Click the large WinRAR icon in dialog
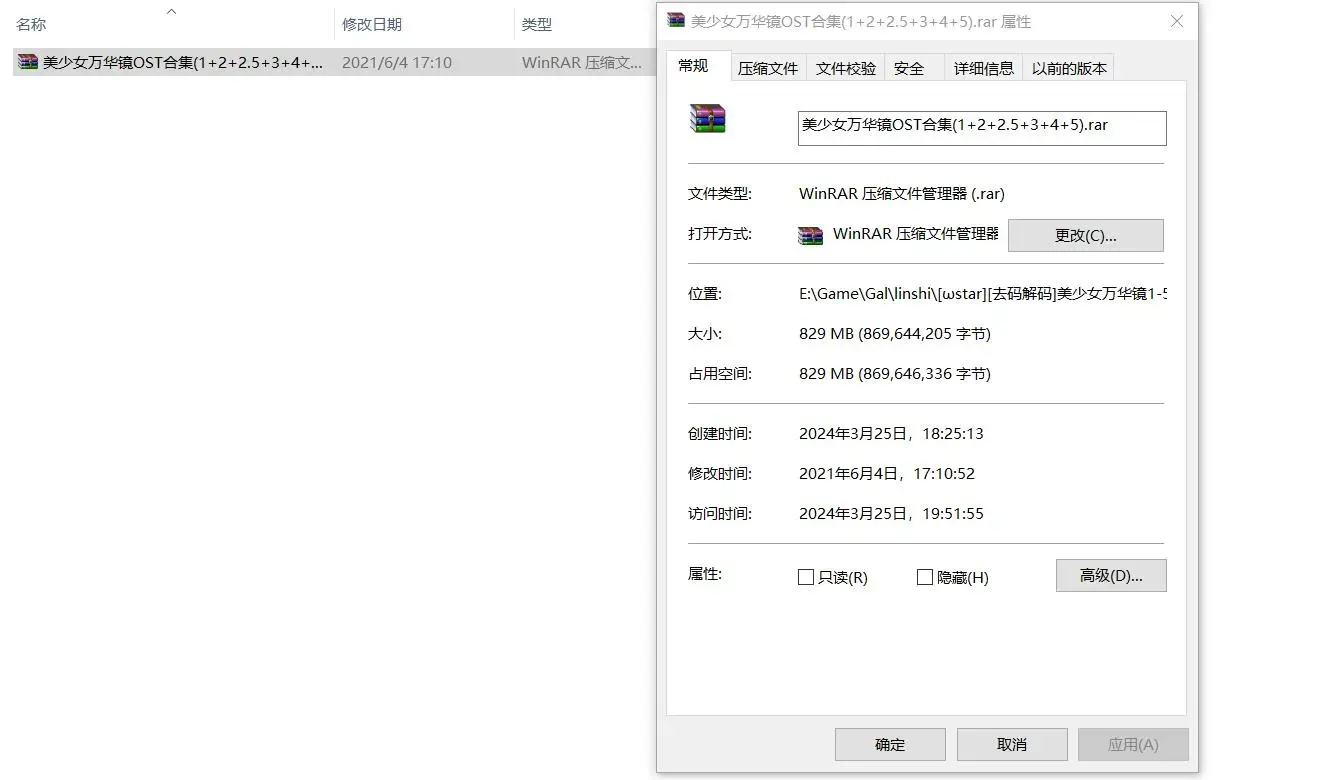The width and height of the screenshot is (1334, 780). [708, 118]
